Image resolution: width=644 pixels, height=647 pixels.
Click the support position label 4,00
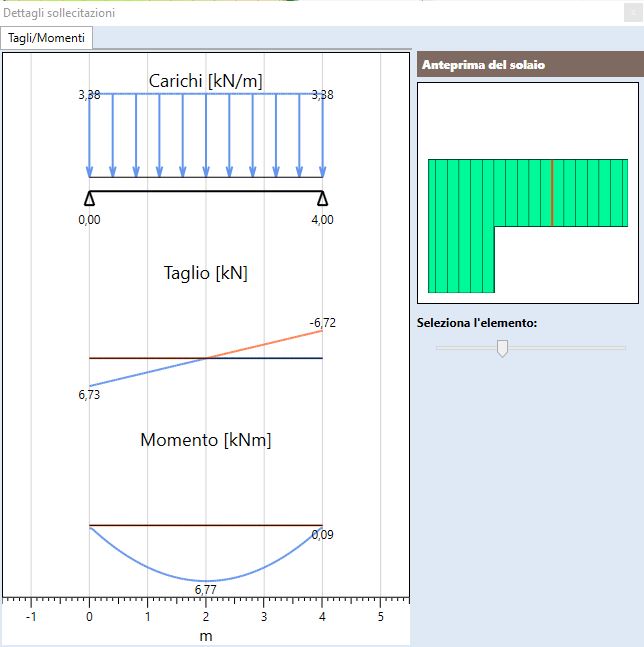pos(322,220)
